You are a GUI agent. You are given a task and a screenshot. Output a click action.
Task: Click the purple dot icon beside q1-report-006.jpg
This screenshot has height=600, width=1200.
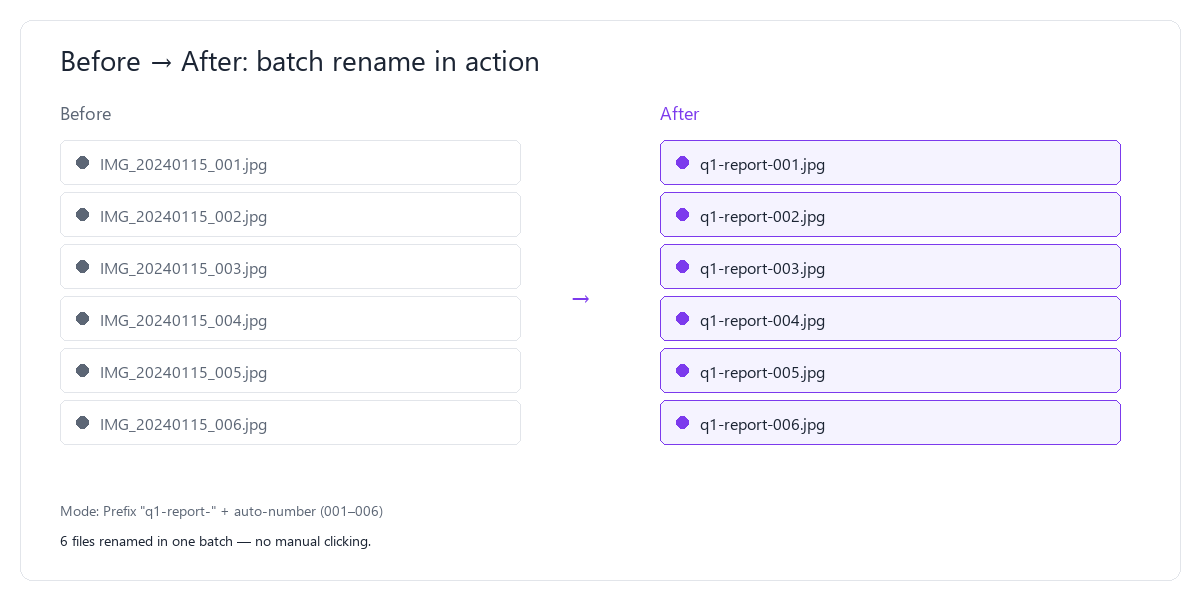coord(683,422)
